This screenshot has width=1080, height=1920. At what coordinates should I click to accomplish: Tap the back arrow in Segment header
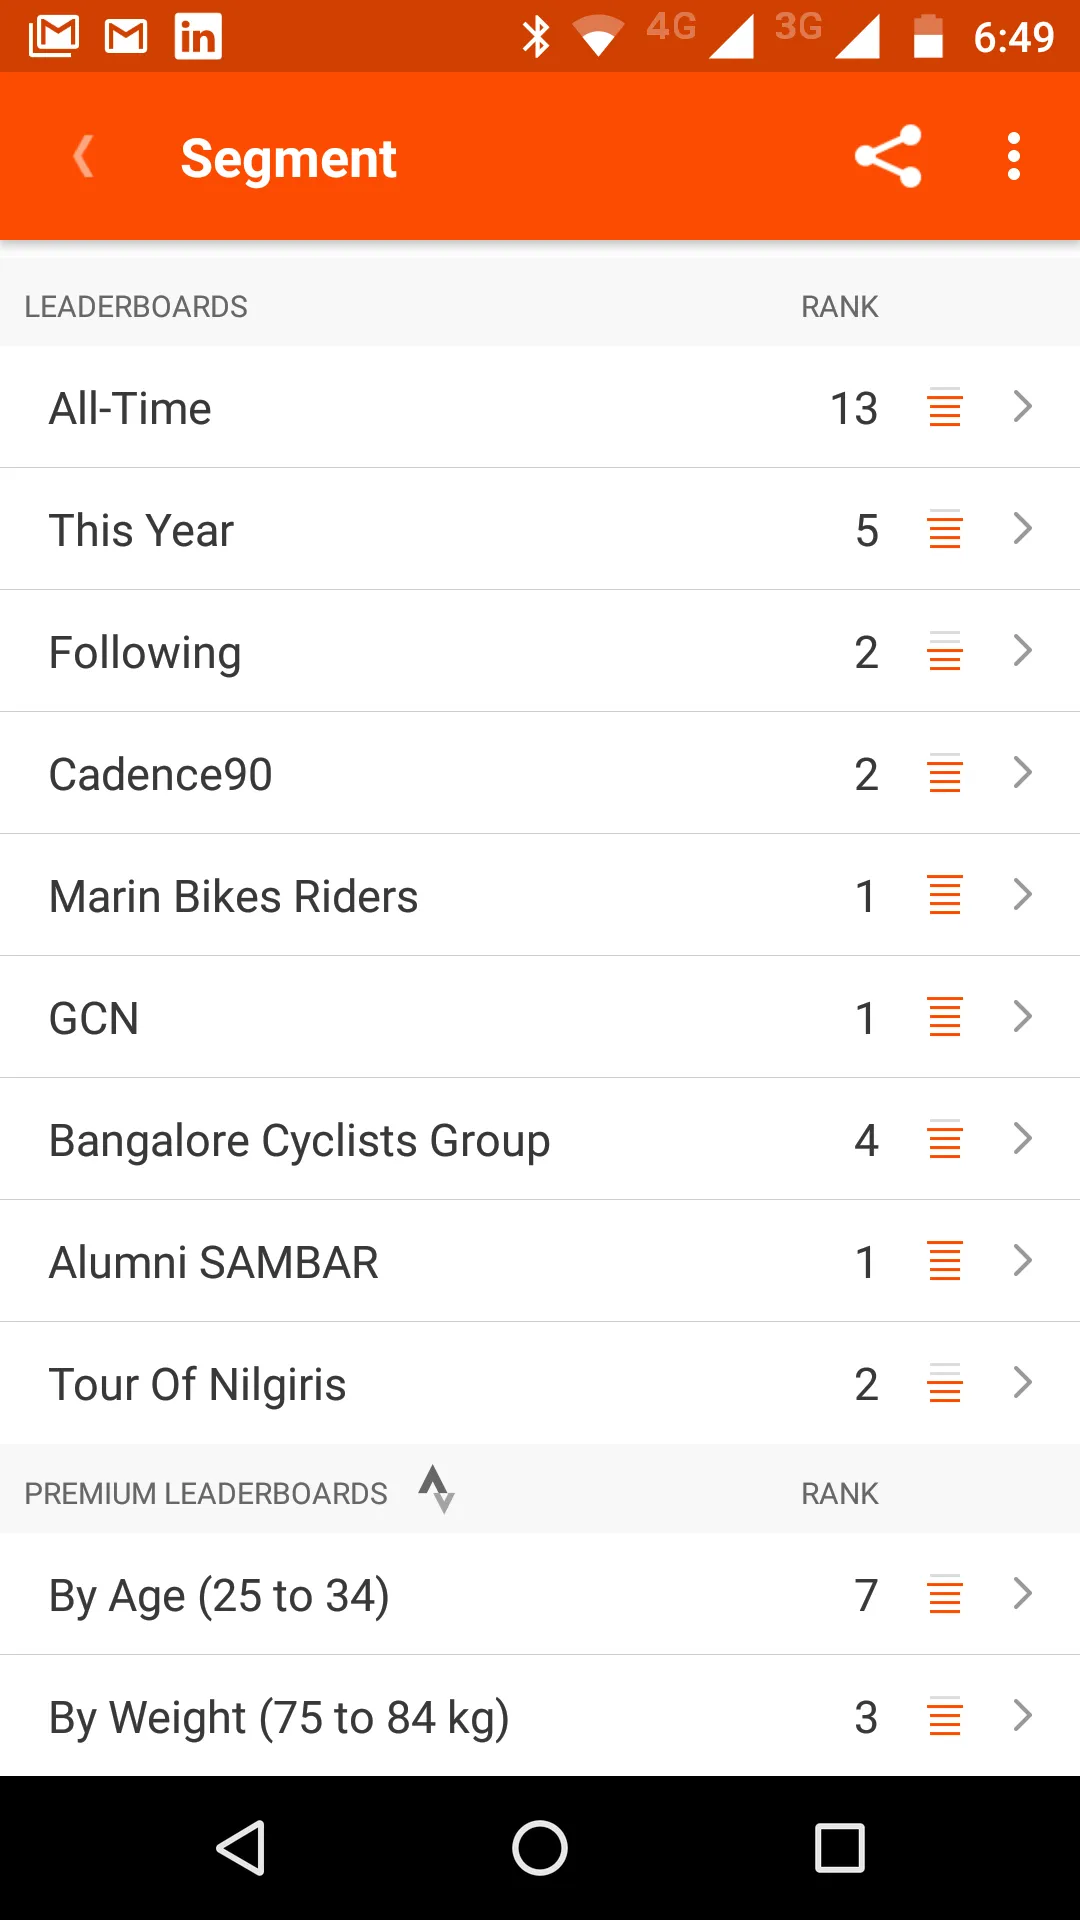[84, 157]
